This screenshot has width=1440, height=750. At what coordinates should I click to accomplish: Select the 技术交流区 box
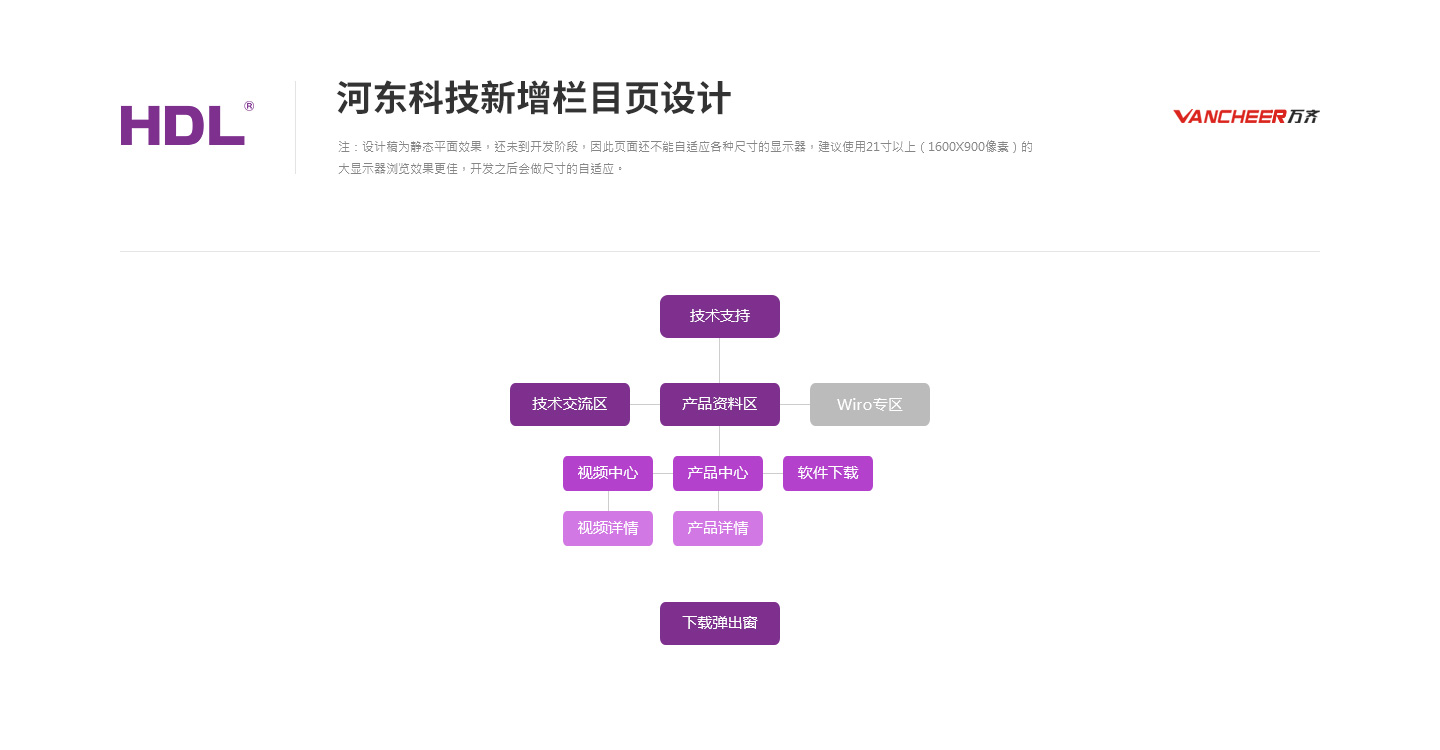click(x=570, y=404)
